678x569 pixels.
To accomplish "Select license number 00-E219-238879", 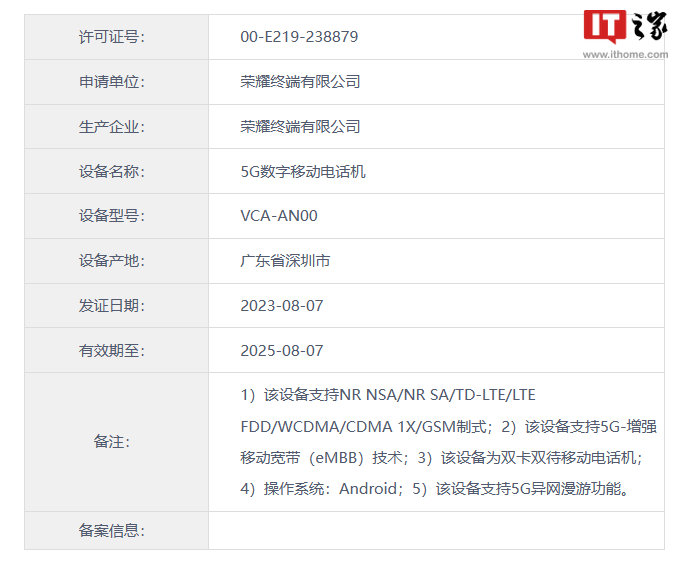I will 299,37.
